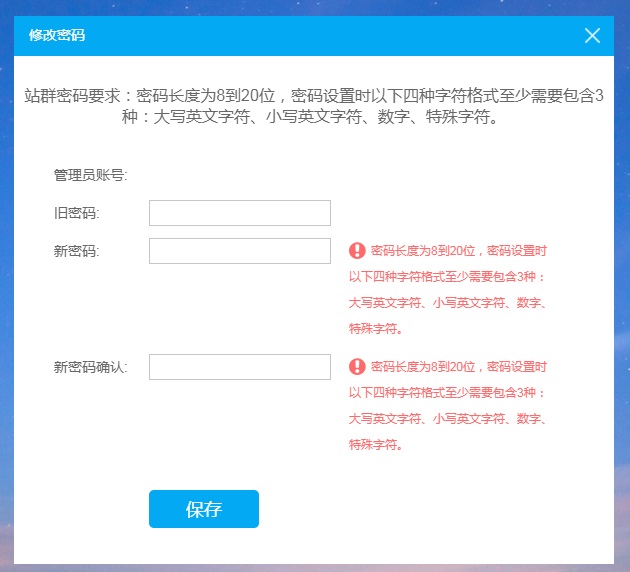
Task: Focus the 新密码确认 input field
Action: click(x=239, y=367)
